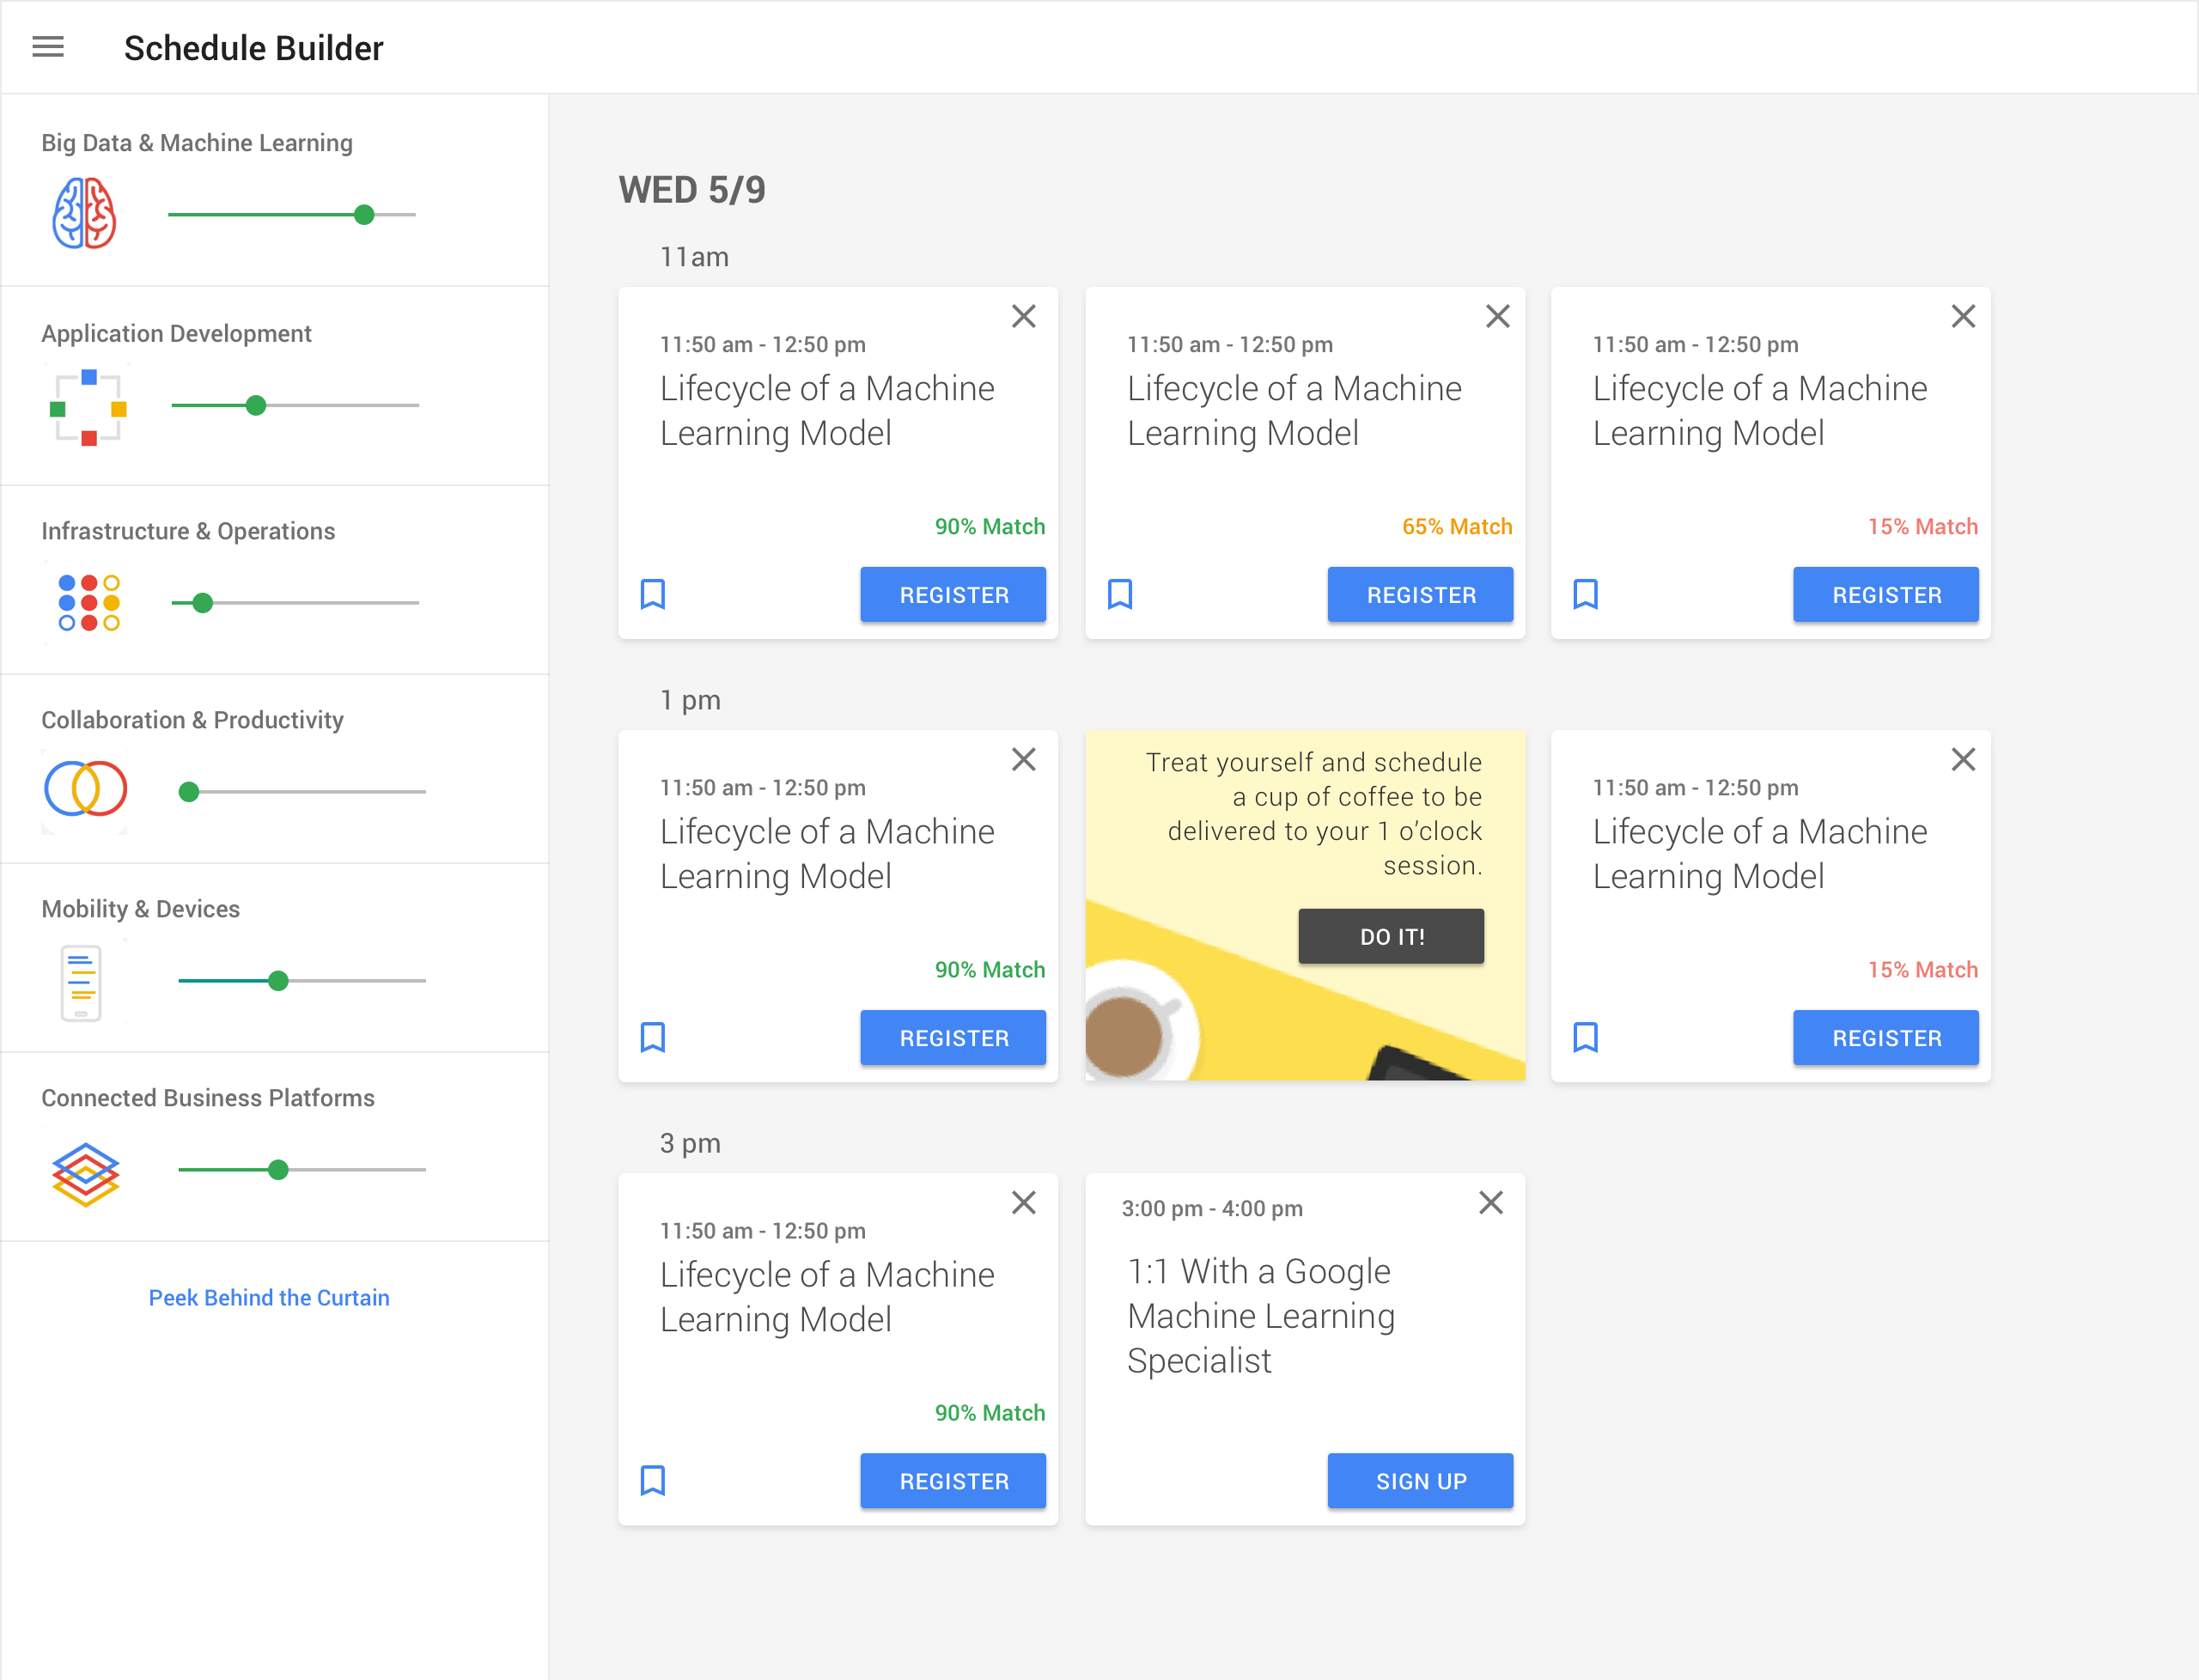Bookmark the 90% Match session at 3 pm
Screen dimensions: 2199x1680
click(x=653, y=1480)
